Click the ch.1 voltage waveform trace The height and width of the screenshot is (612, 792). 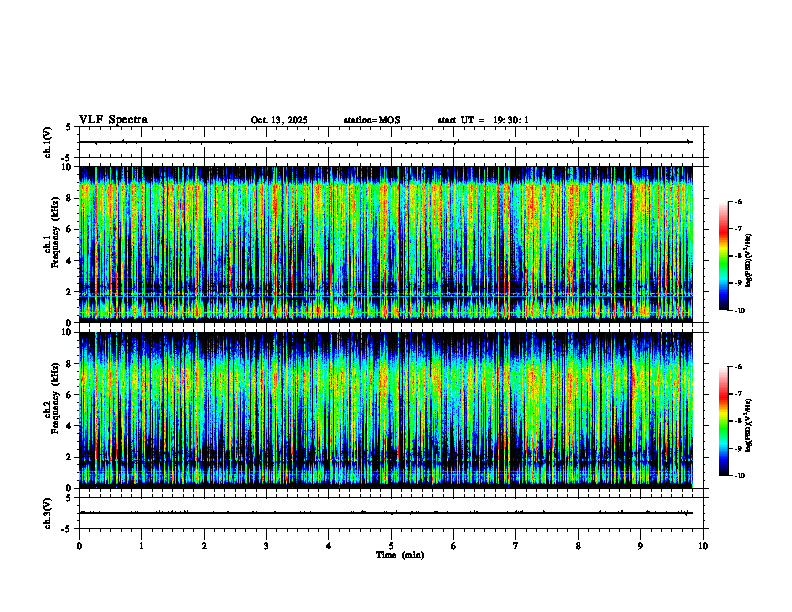386,142
